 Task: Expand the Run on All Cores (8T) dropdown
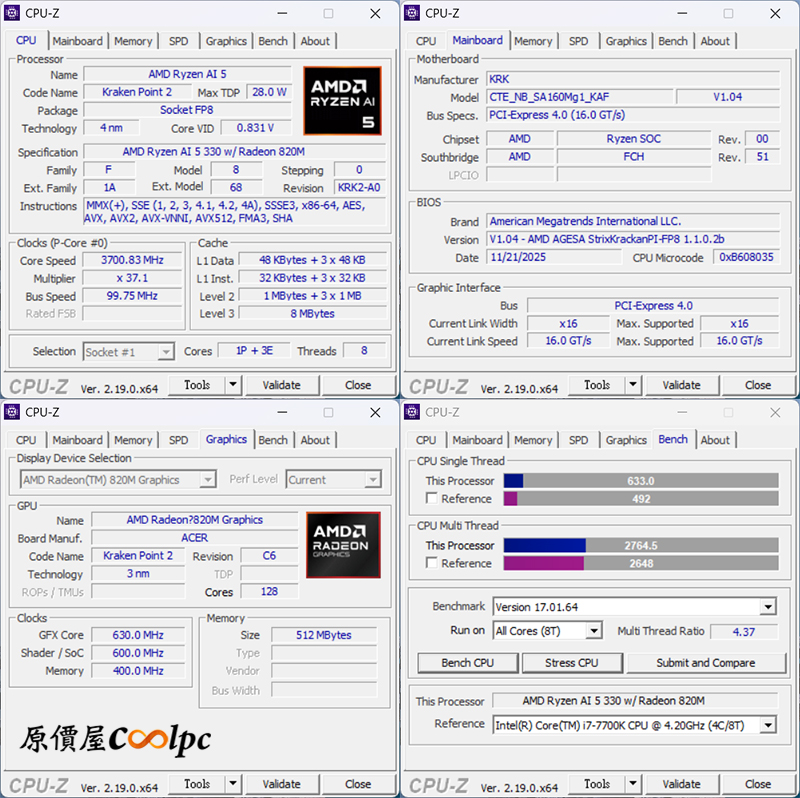click(x=593, y=631)
